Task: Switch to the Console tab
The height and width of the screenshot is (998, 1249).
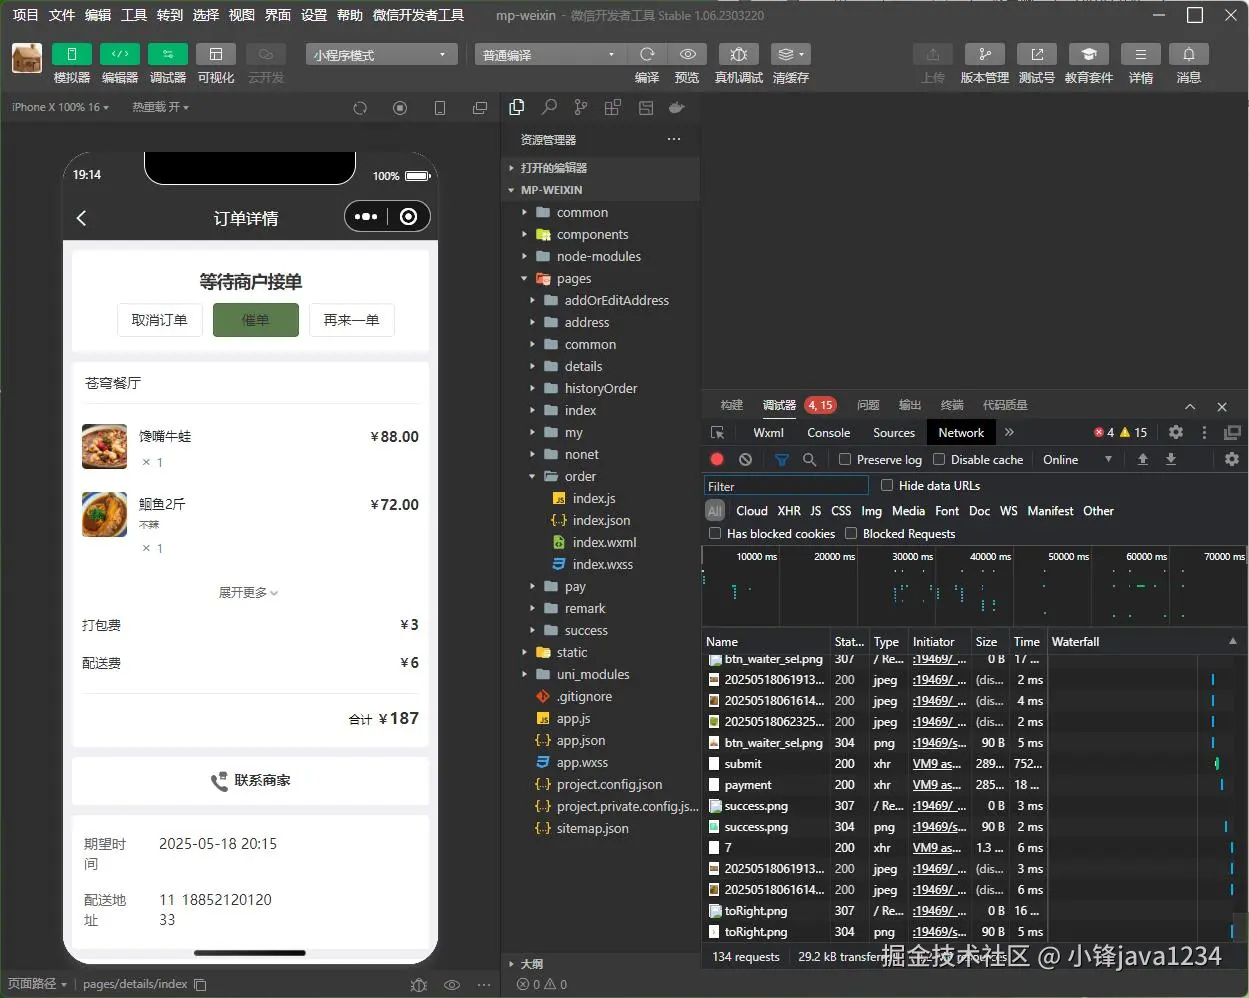Action: point(829,432)
